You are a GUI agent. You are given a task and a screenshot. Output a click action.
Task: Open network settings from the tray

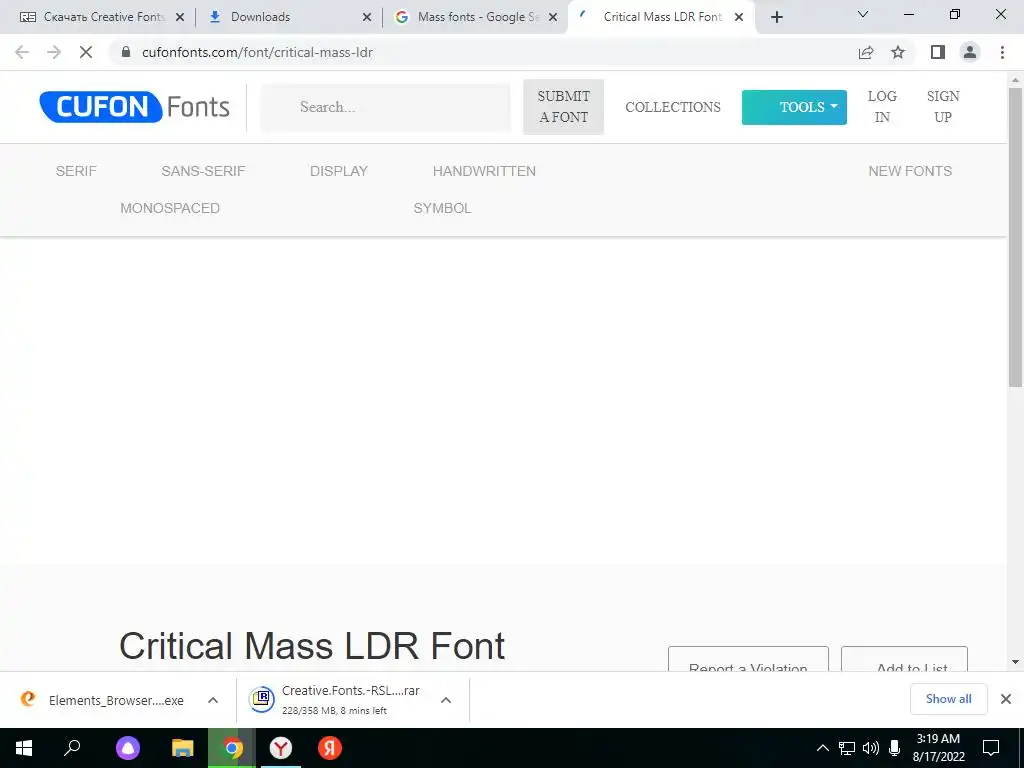click(x=847, y=748)
